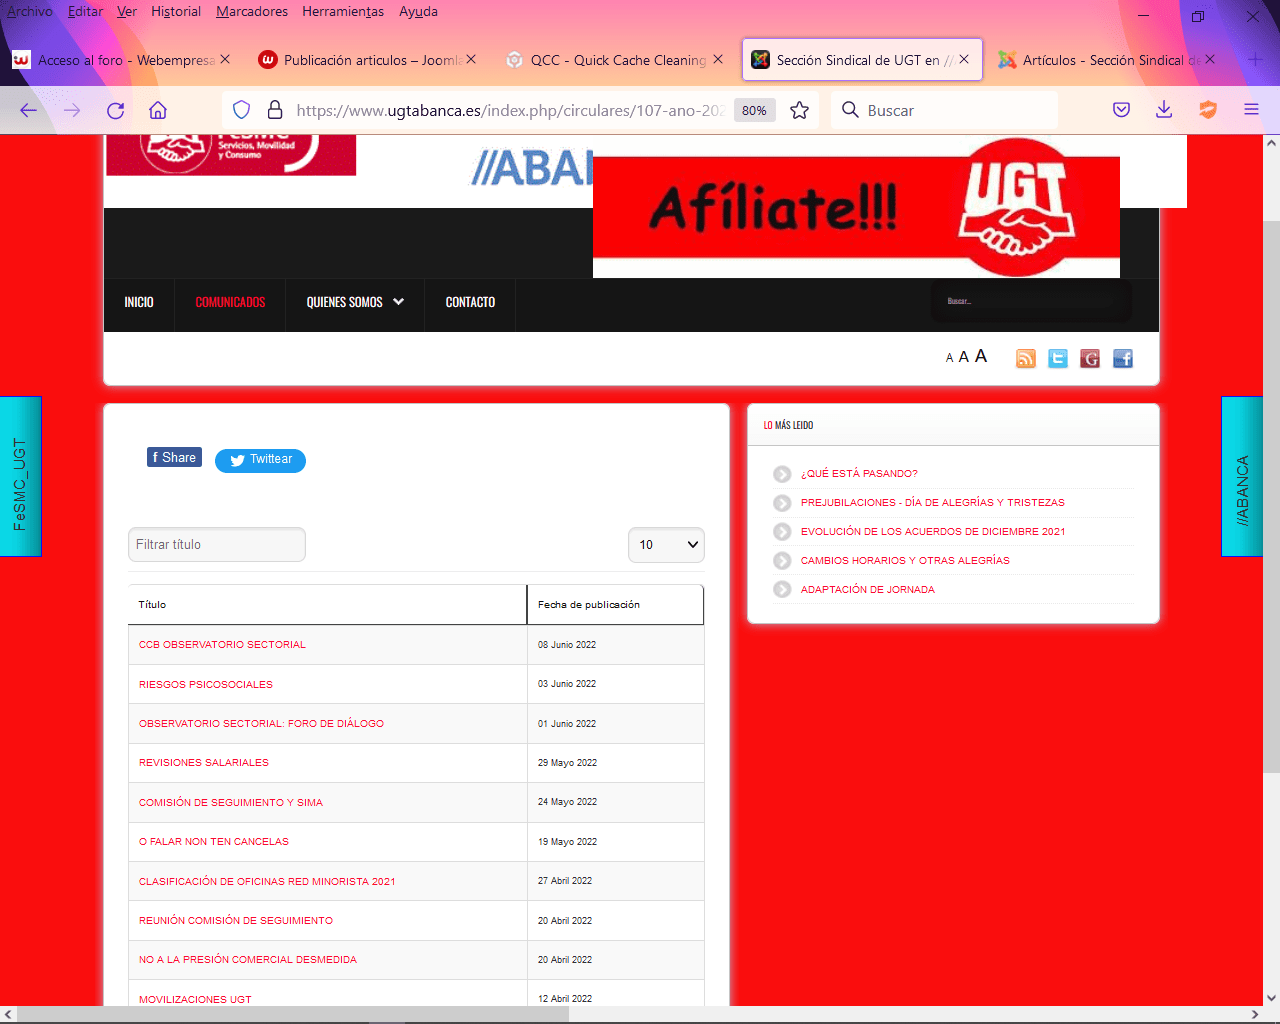Screen dimensions: 1280x1024
Task: Open the Pocket save icon
Action: [1122, 110]
